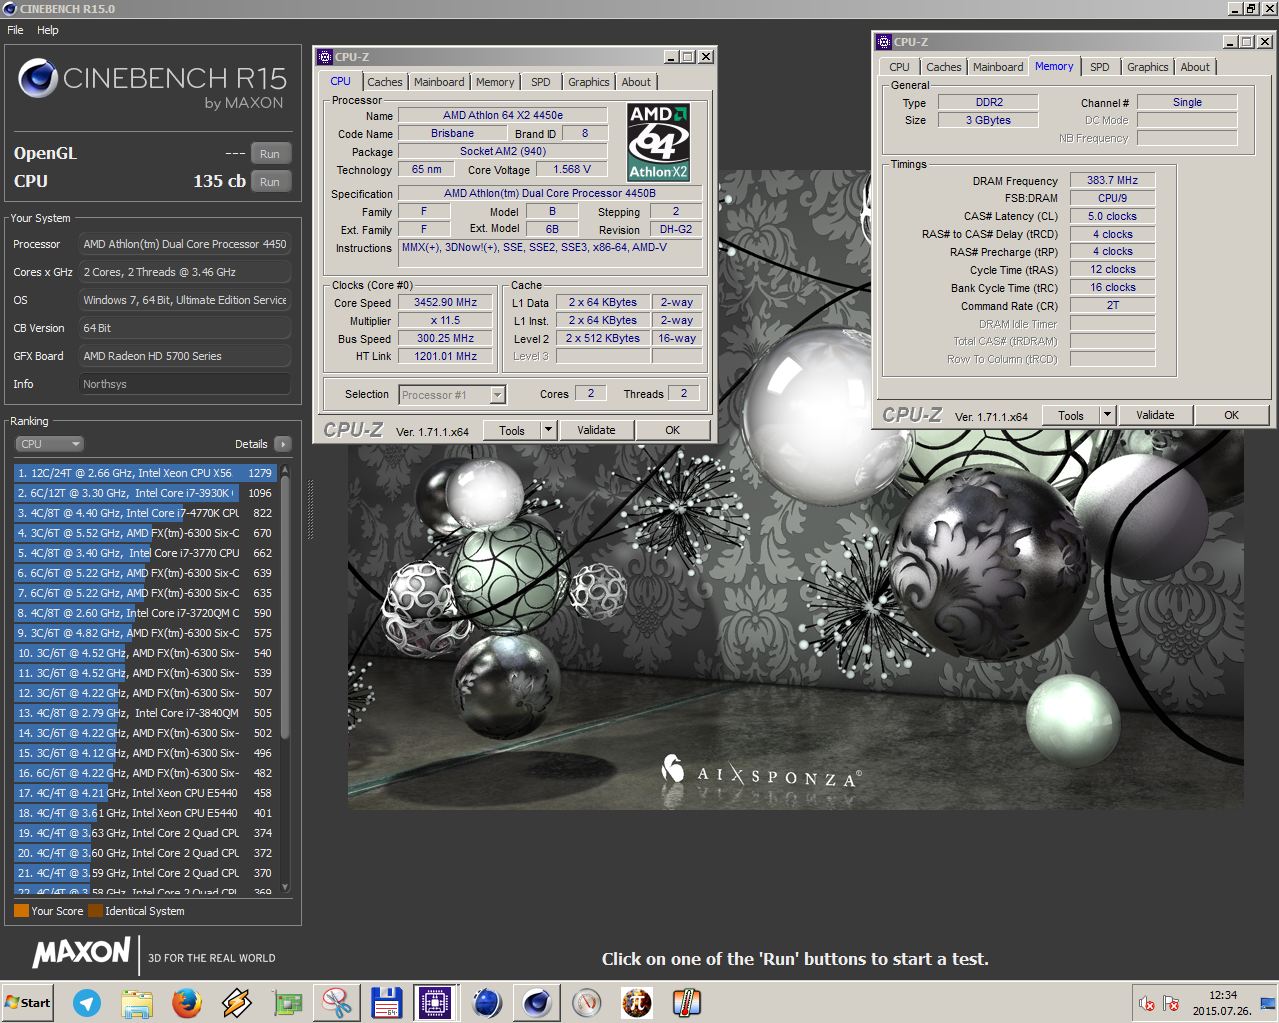Switch to SPD tab in left CPU-Z
1279x1023 pixels.
coord(541,82)
